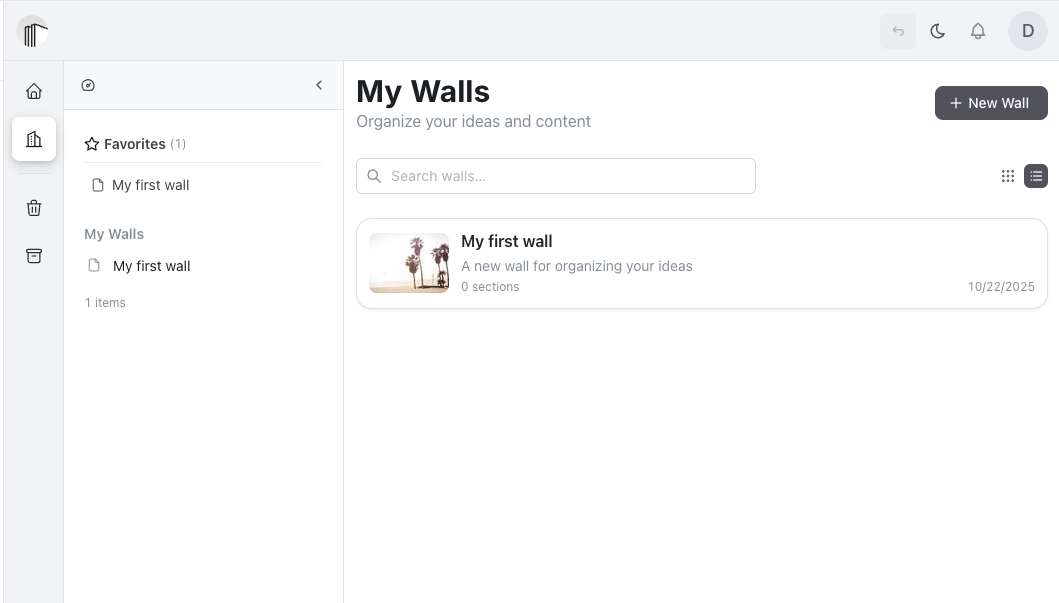Open the user avatar menu labeled D
Screen dimensions: 1059x603
pos(1028,31)
